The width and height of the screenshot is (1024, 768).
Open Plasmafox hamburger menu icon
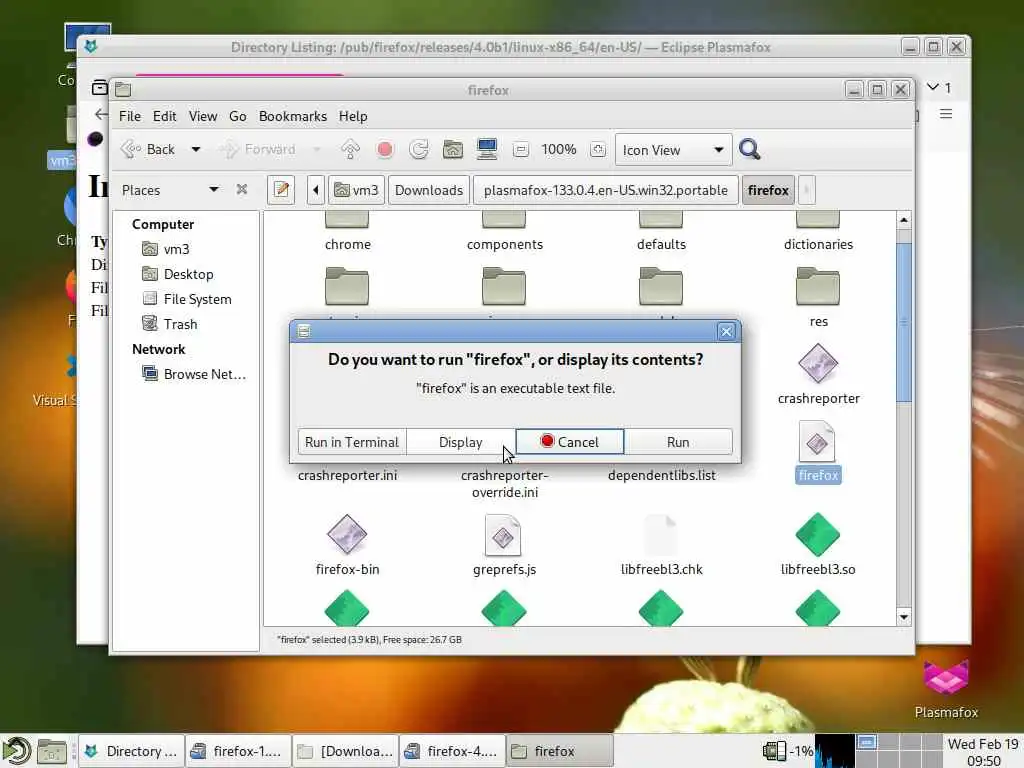tap(946, 114)
